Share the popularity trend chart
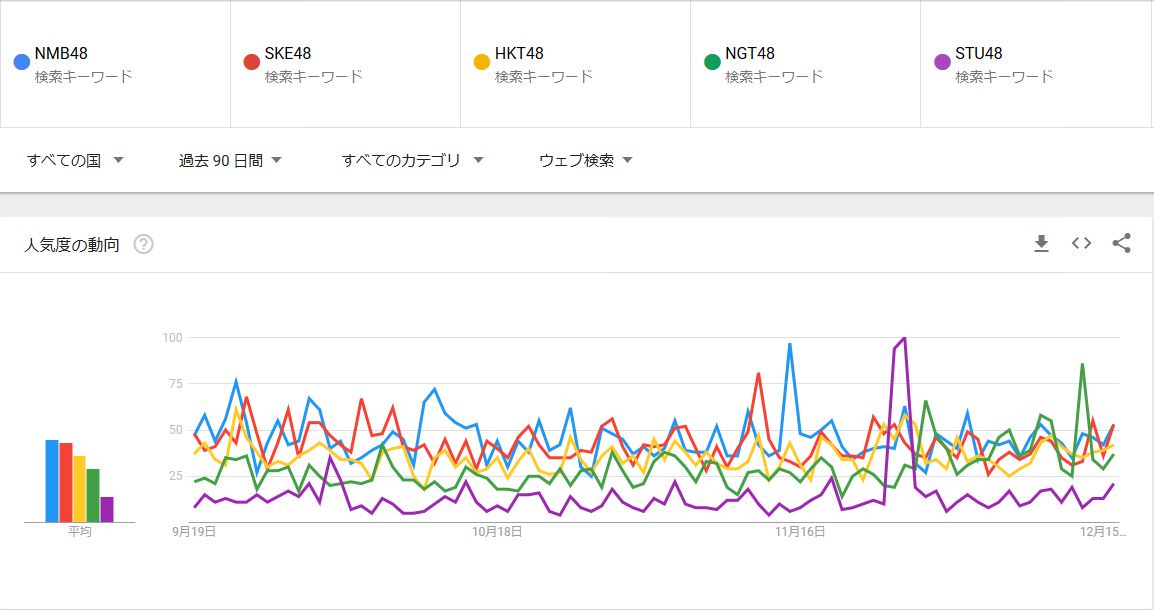The image size is (1154, 610). [1122, 244]
